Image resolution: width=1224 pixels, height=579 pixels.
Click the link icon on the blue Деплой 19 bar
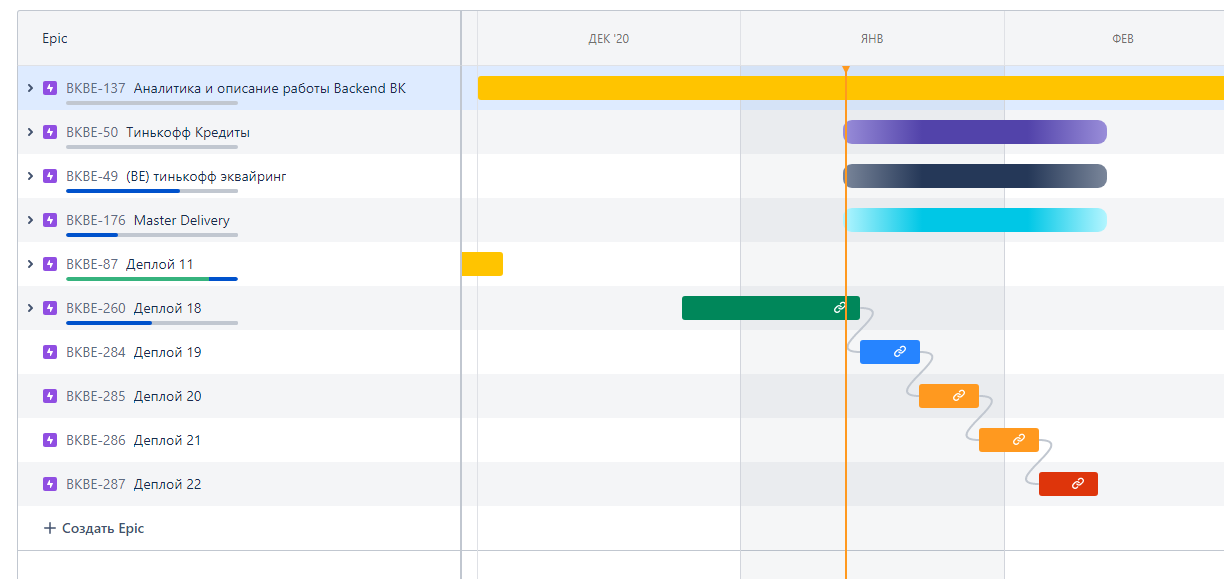pos(900,352)
